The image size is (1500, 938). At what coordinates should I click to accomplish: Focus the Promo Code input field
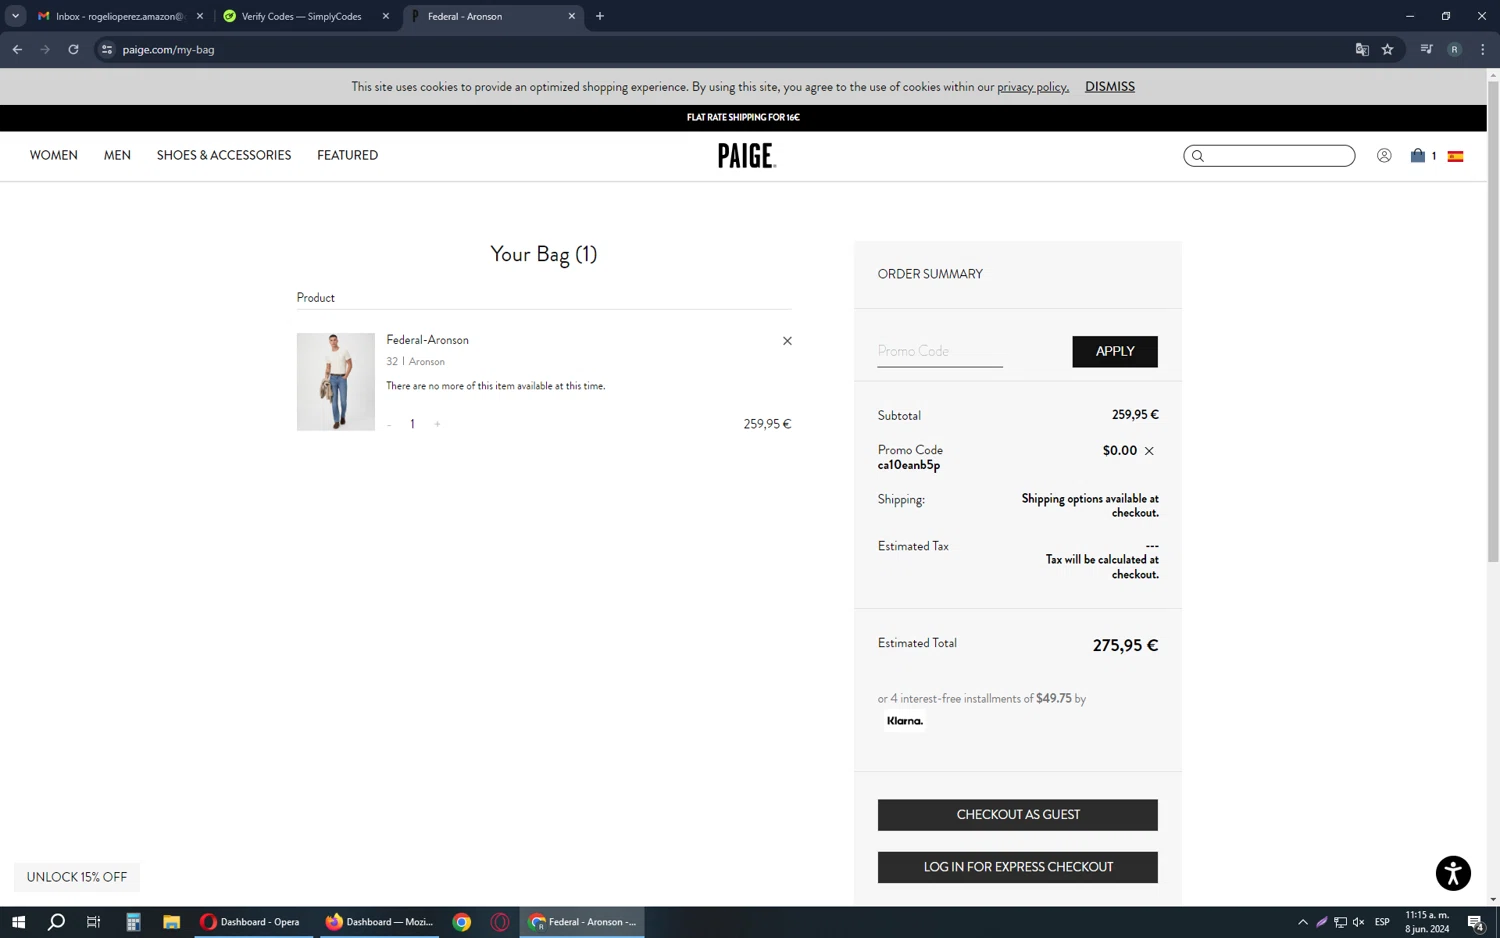click(940, 352)
